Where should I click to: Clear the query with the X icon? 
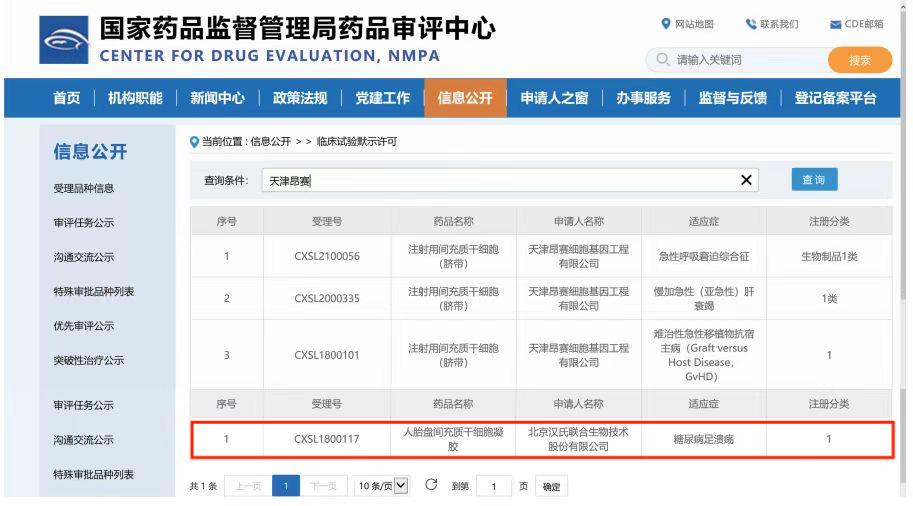746,180
